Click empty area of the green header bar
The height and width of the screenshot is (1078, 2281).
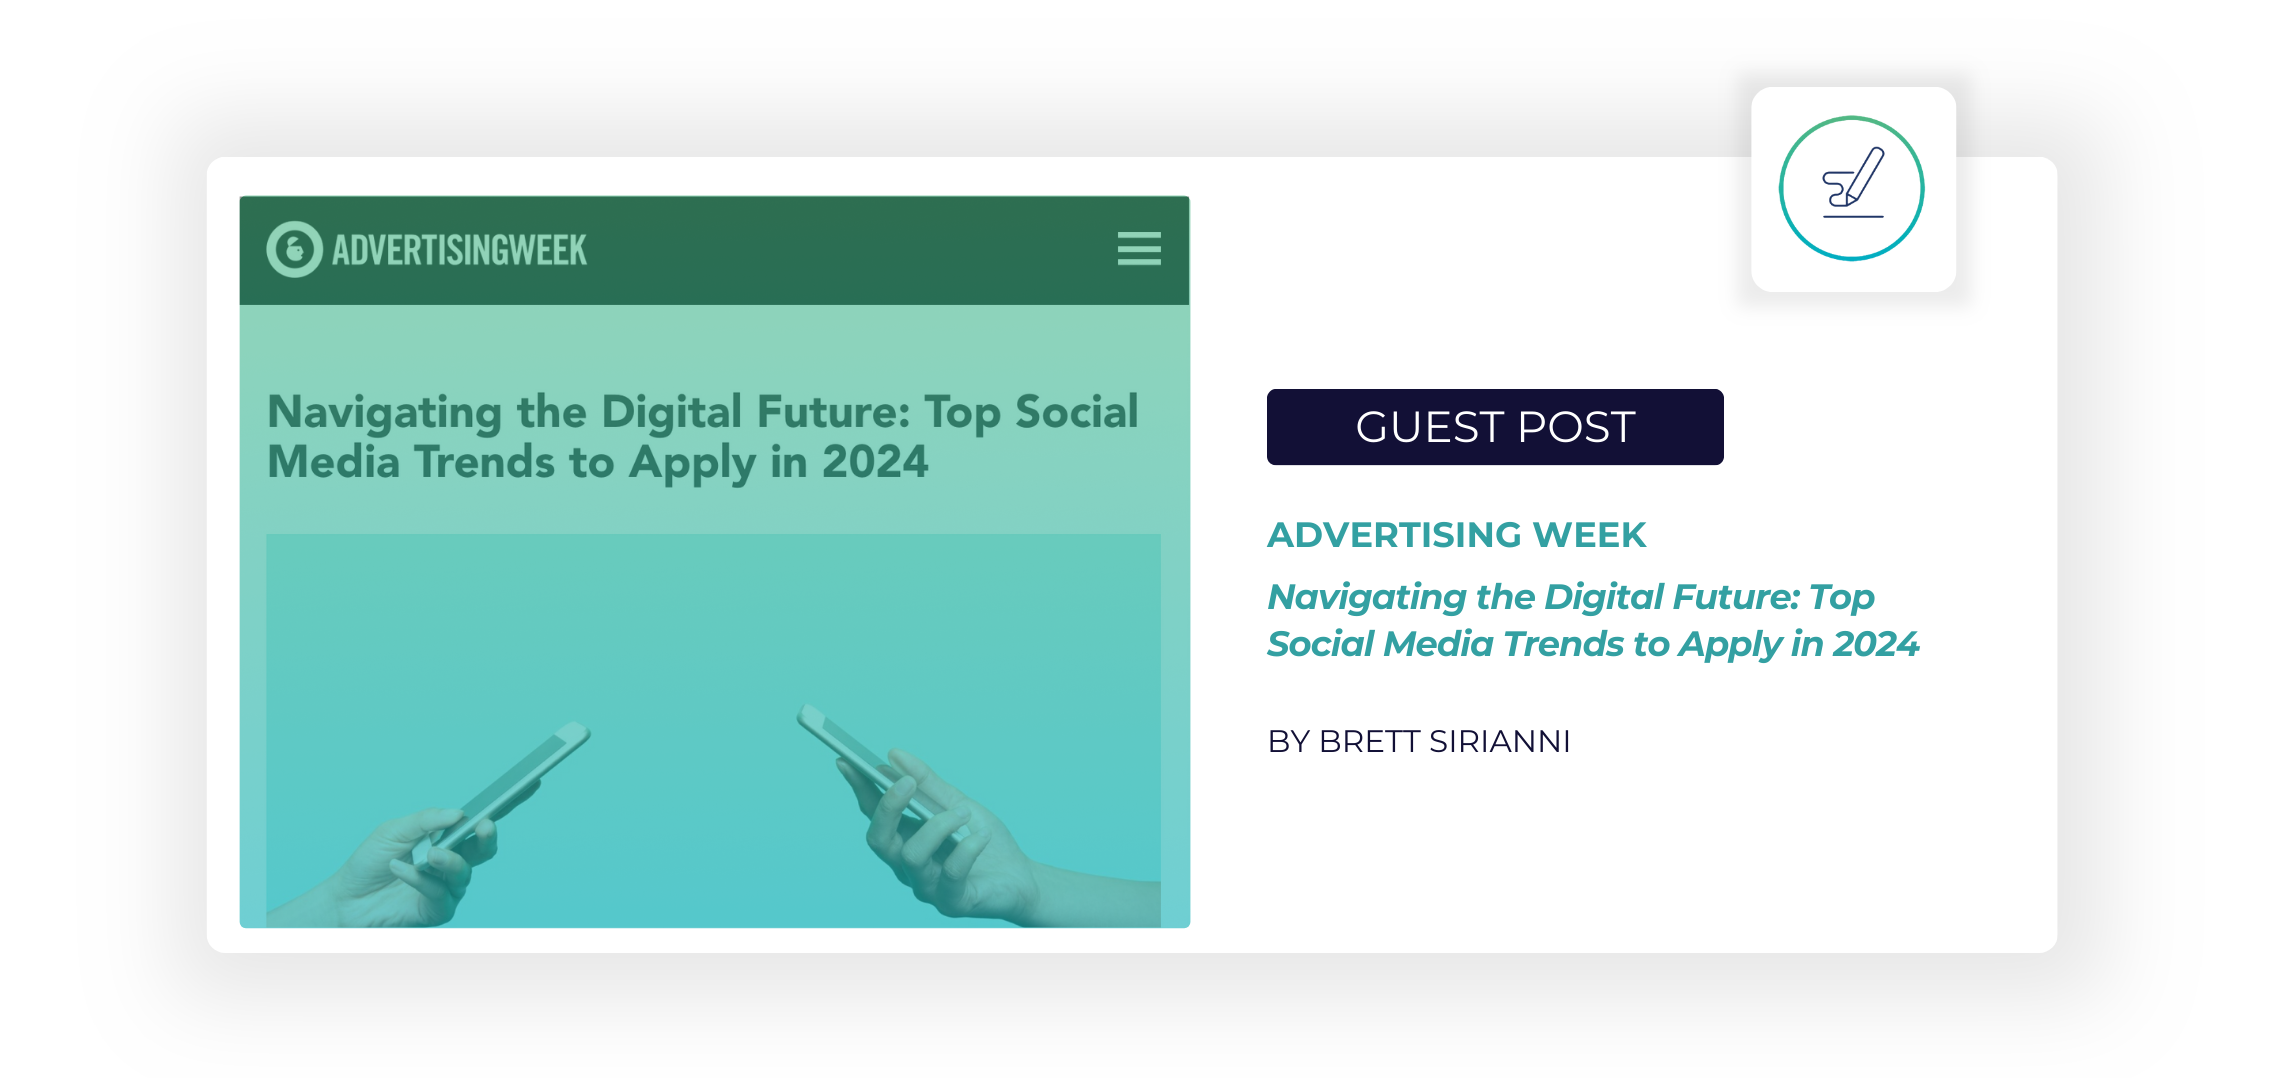click(x=850, y=250)
